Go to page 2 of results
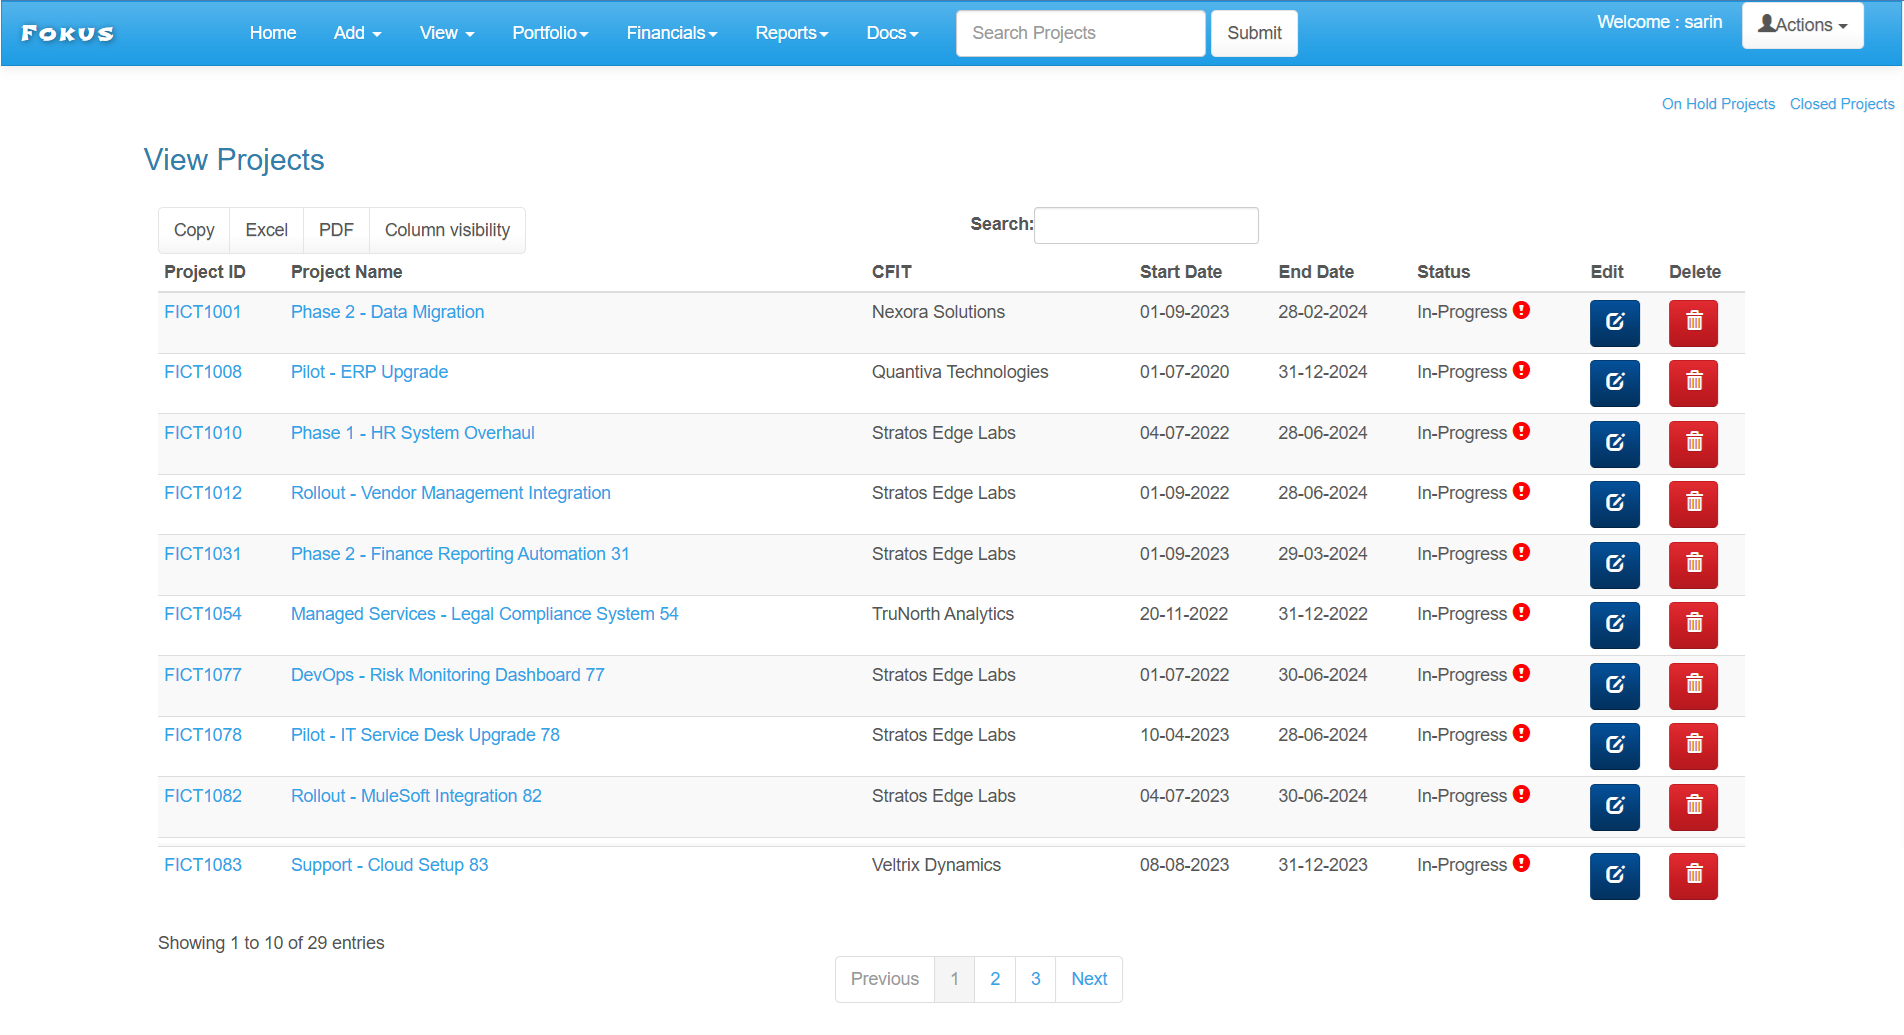This screenshot has height=1035, width=1904. (x=994, y=979)
